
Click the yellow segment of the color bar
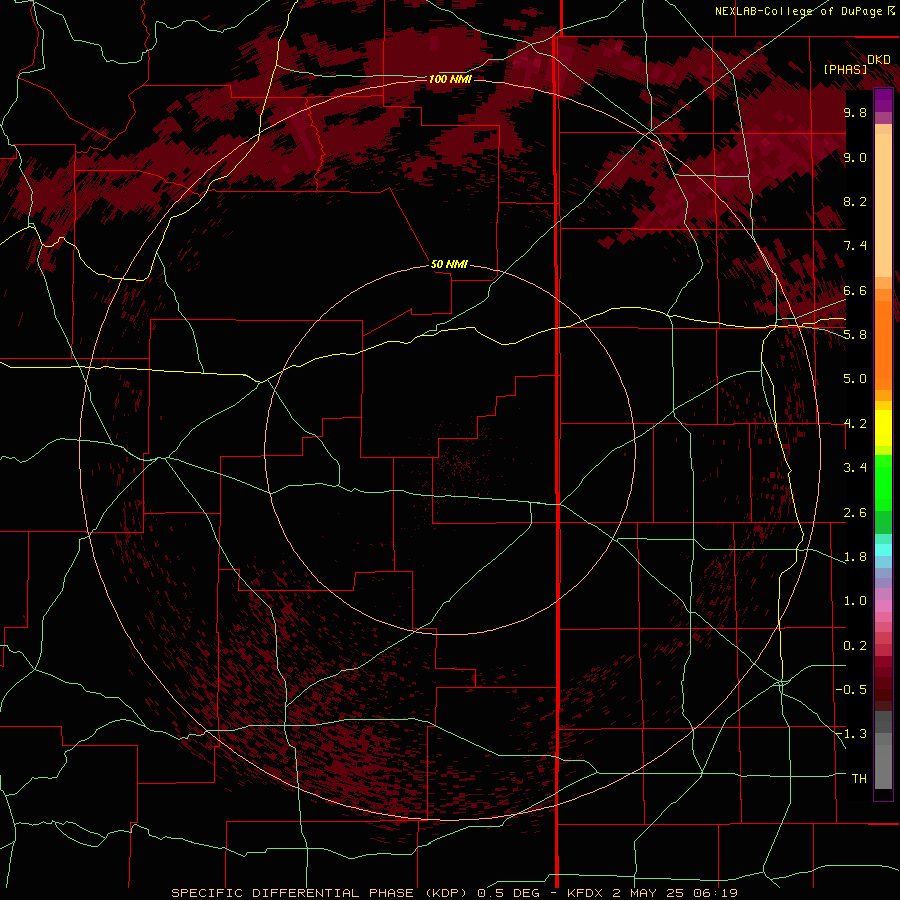coord(883,428)
